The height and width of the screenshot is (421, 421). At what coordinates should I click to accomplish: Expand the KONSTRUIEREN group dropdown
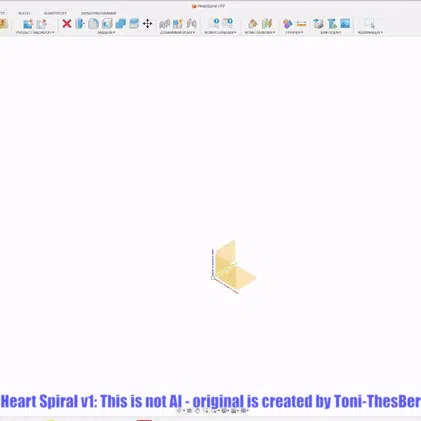click(260, 32)
